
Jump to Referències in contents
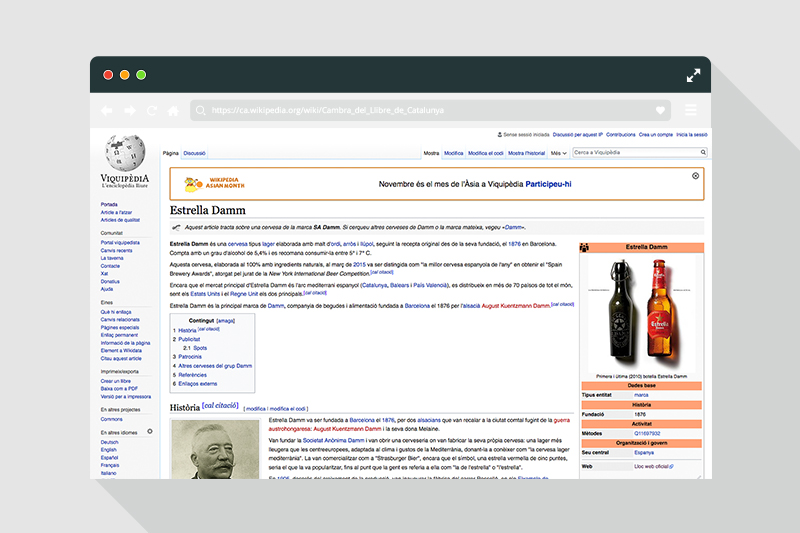coord(192,375)
